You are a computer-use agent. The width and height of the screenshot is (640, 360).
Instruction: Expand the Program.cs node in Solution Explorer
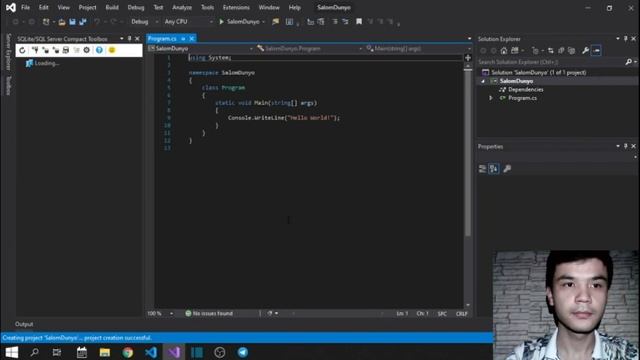(x=491, y=98)
